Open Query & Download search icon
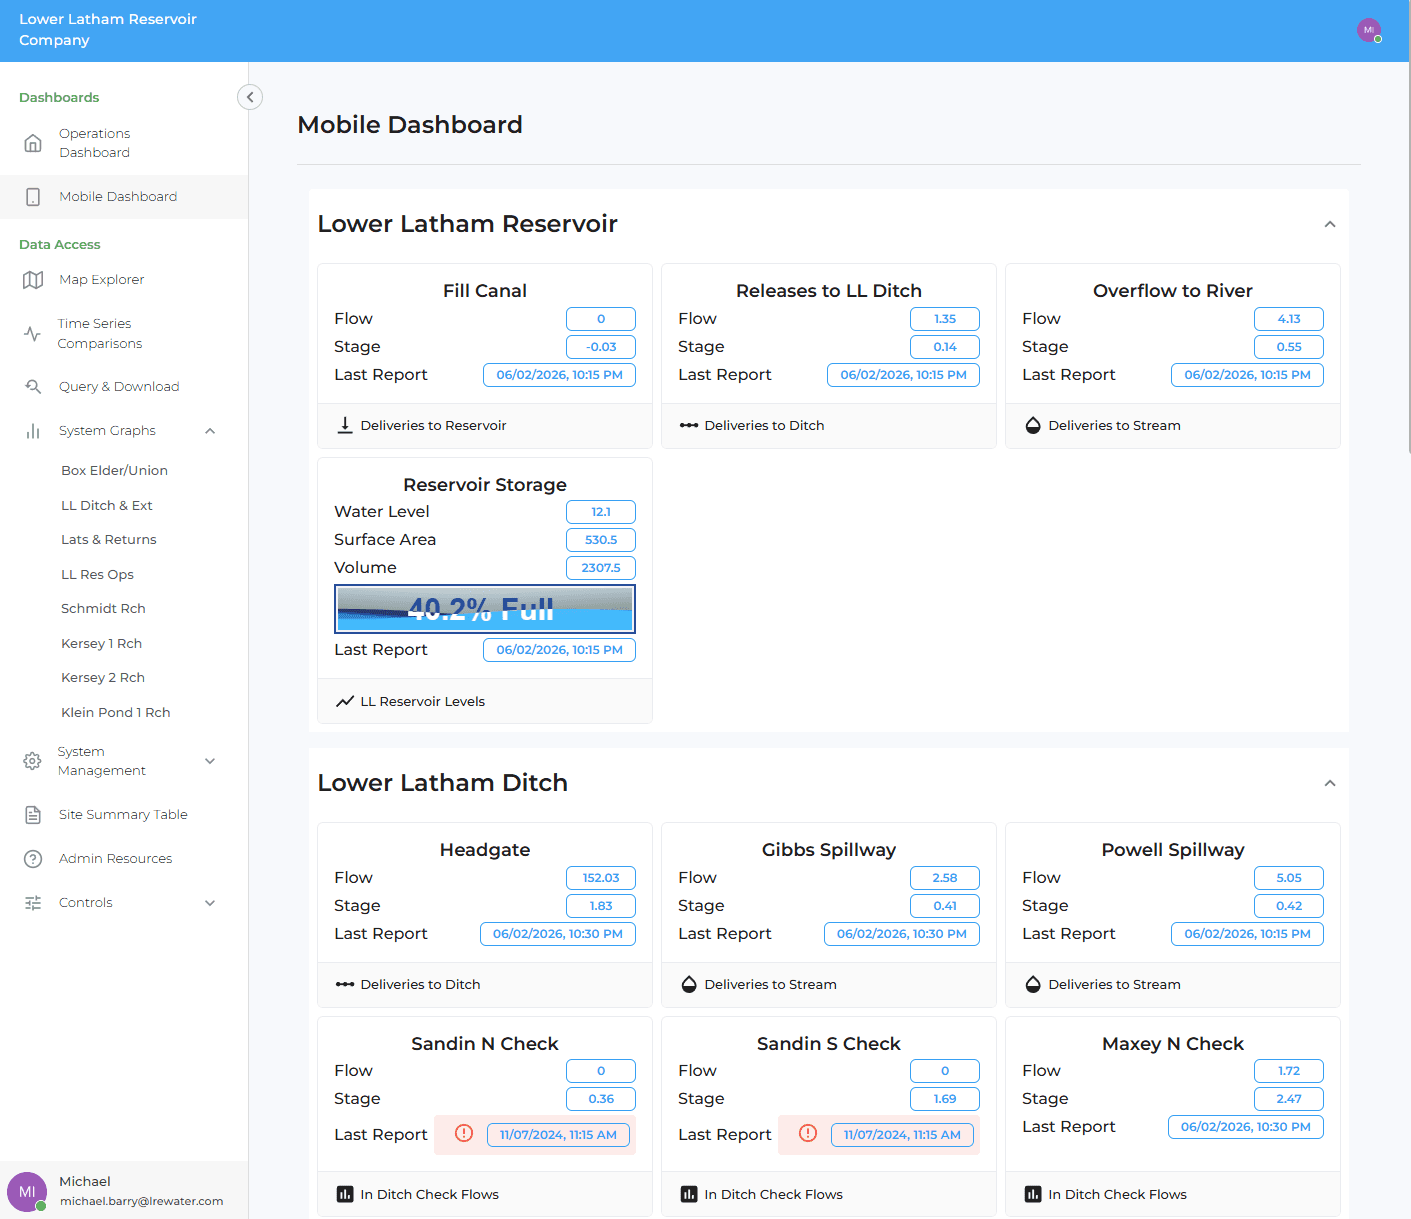 (33, 387)
